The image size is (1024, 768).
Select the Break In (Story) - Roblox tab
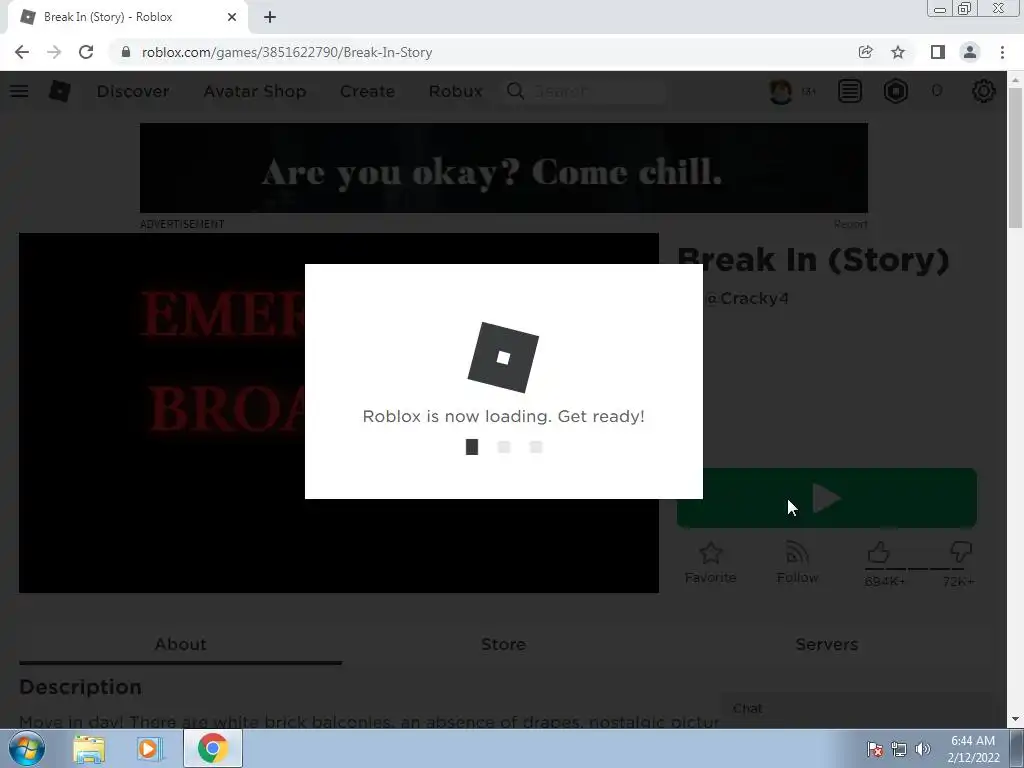(x=127, y=18)
